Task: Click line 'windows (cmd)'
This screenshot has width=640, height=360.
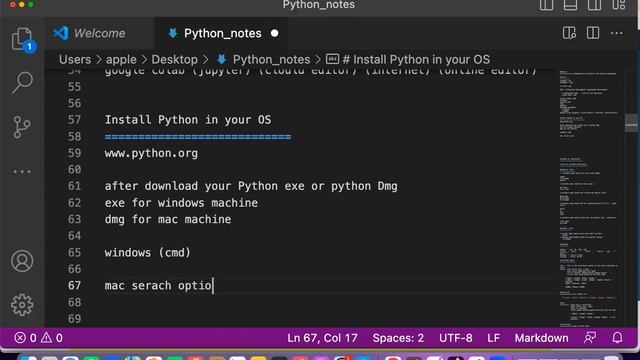Action: pos(147,253)
